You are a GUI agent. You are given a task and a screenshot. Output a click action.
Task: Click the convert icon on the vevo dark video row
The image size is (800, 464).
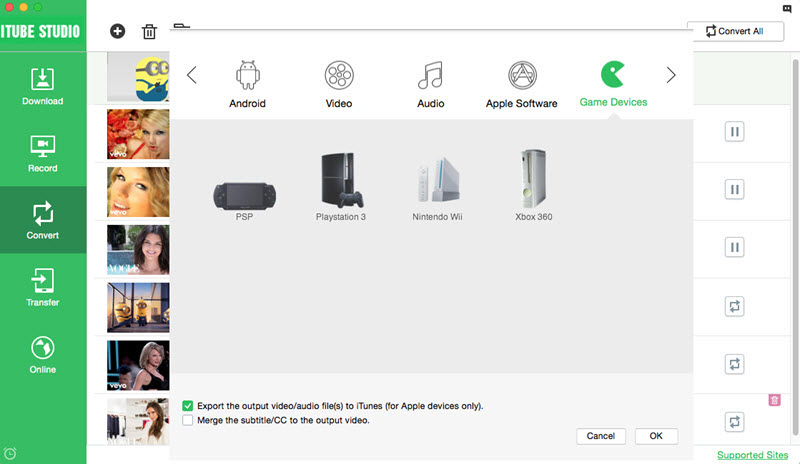tap(734, 364)
